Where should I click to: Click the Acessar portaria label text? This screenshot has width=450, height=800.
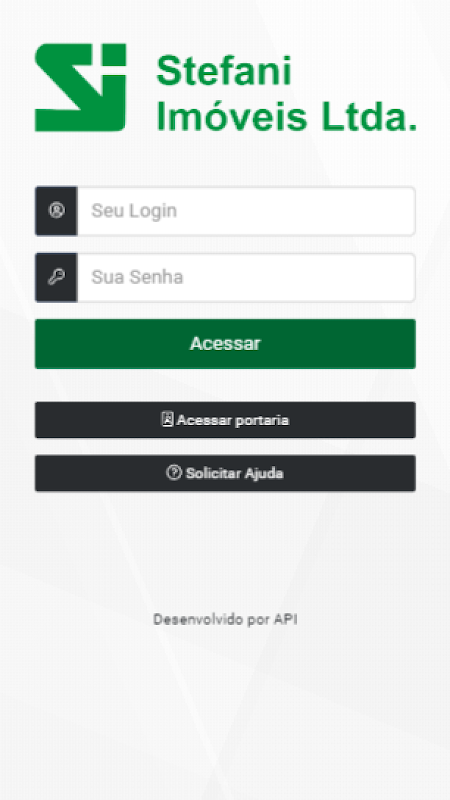[x=233, y=420]
